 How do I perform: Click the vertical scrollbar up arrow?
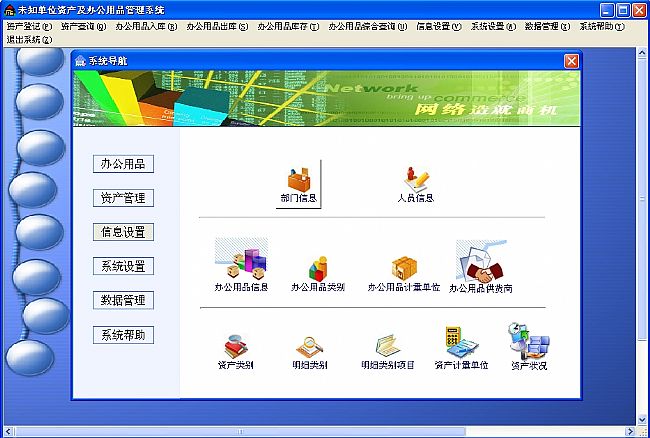tap(642, 53)
